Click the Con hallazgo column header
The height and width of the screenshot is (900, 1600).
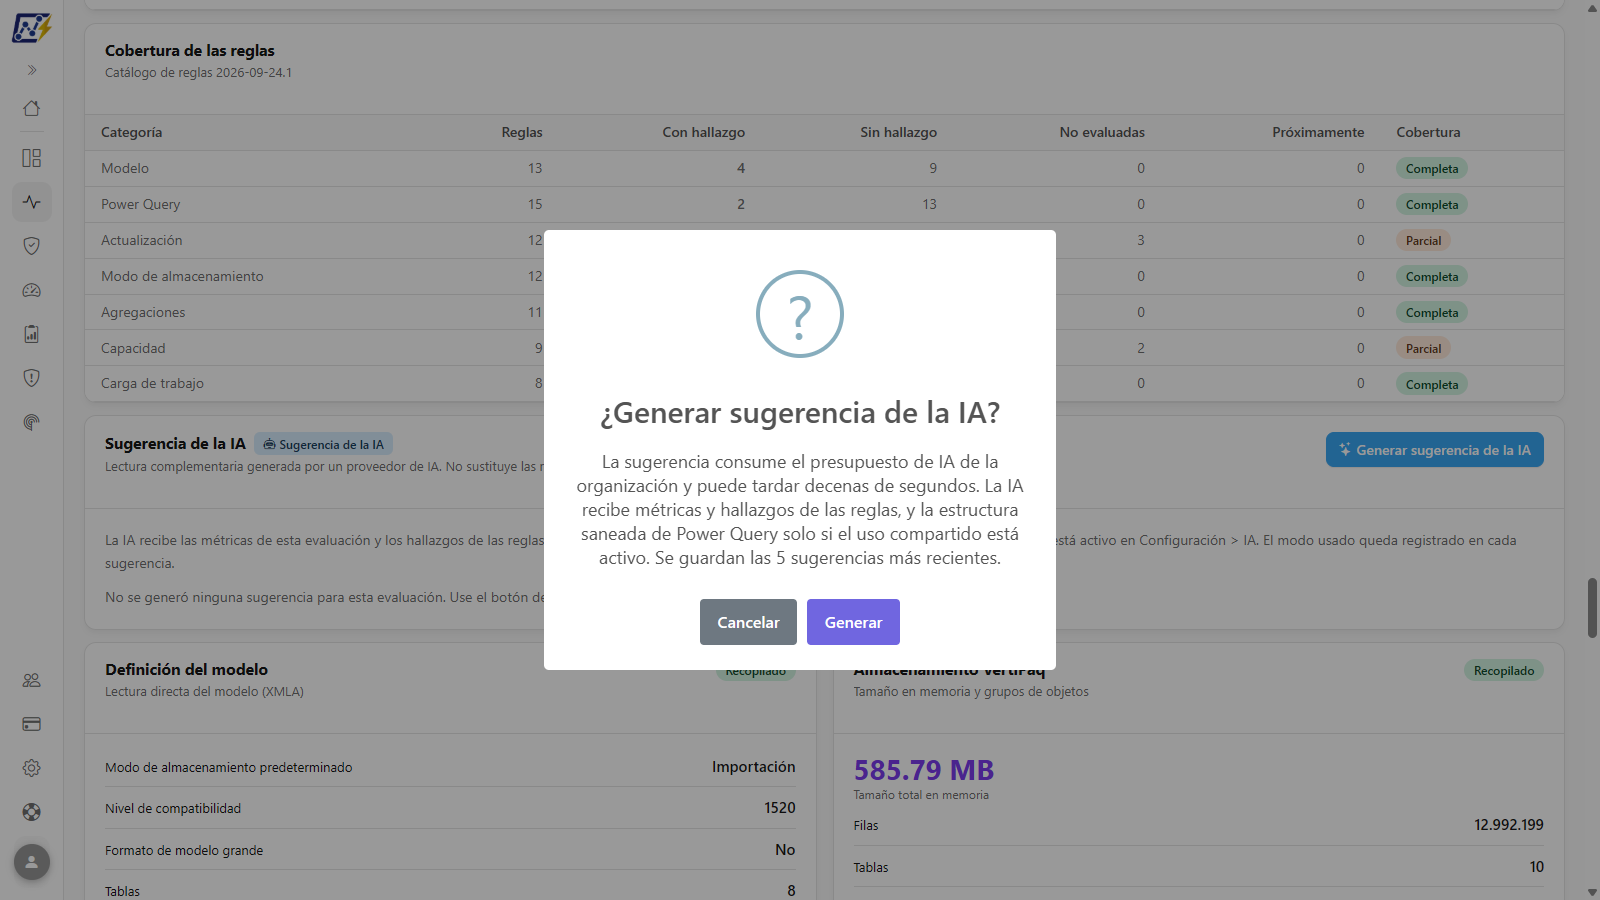pyautogui.click(x=703, y=132)
